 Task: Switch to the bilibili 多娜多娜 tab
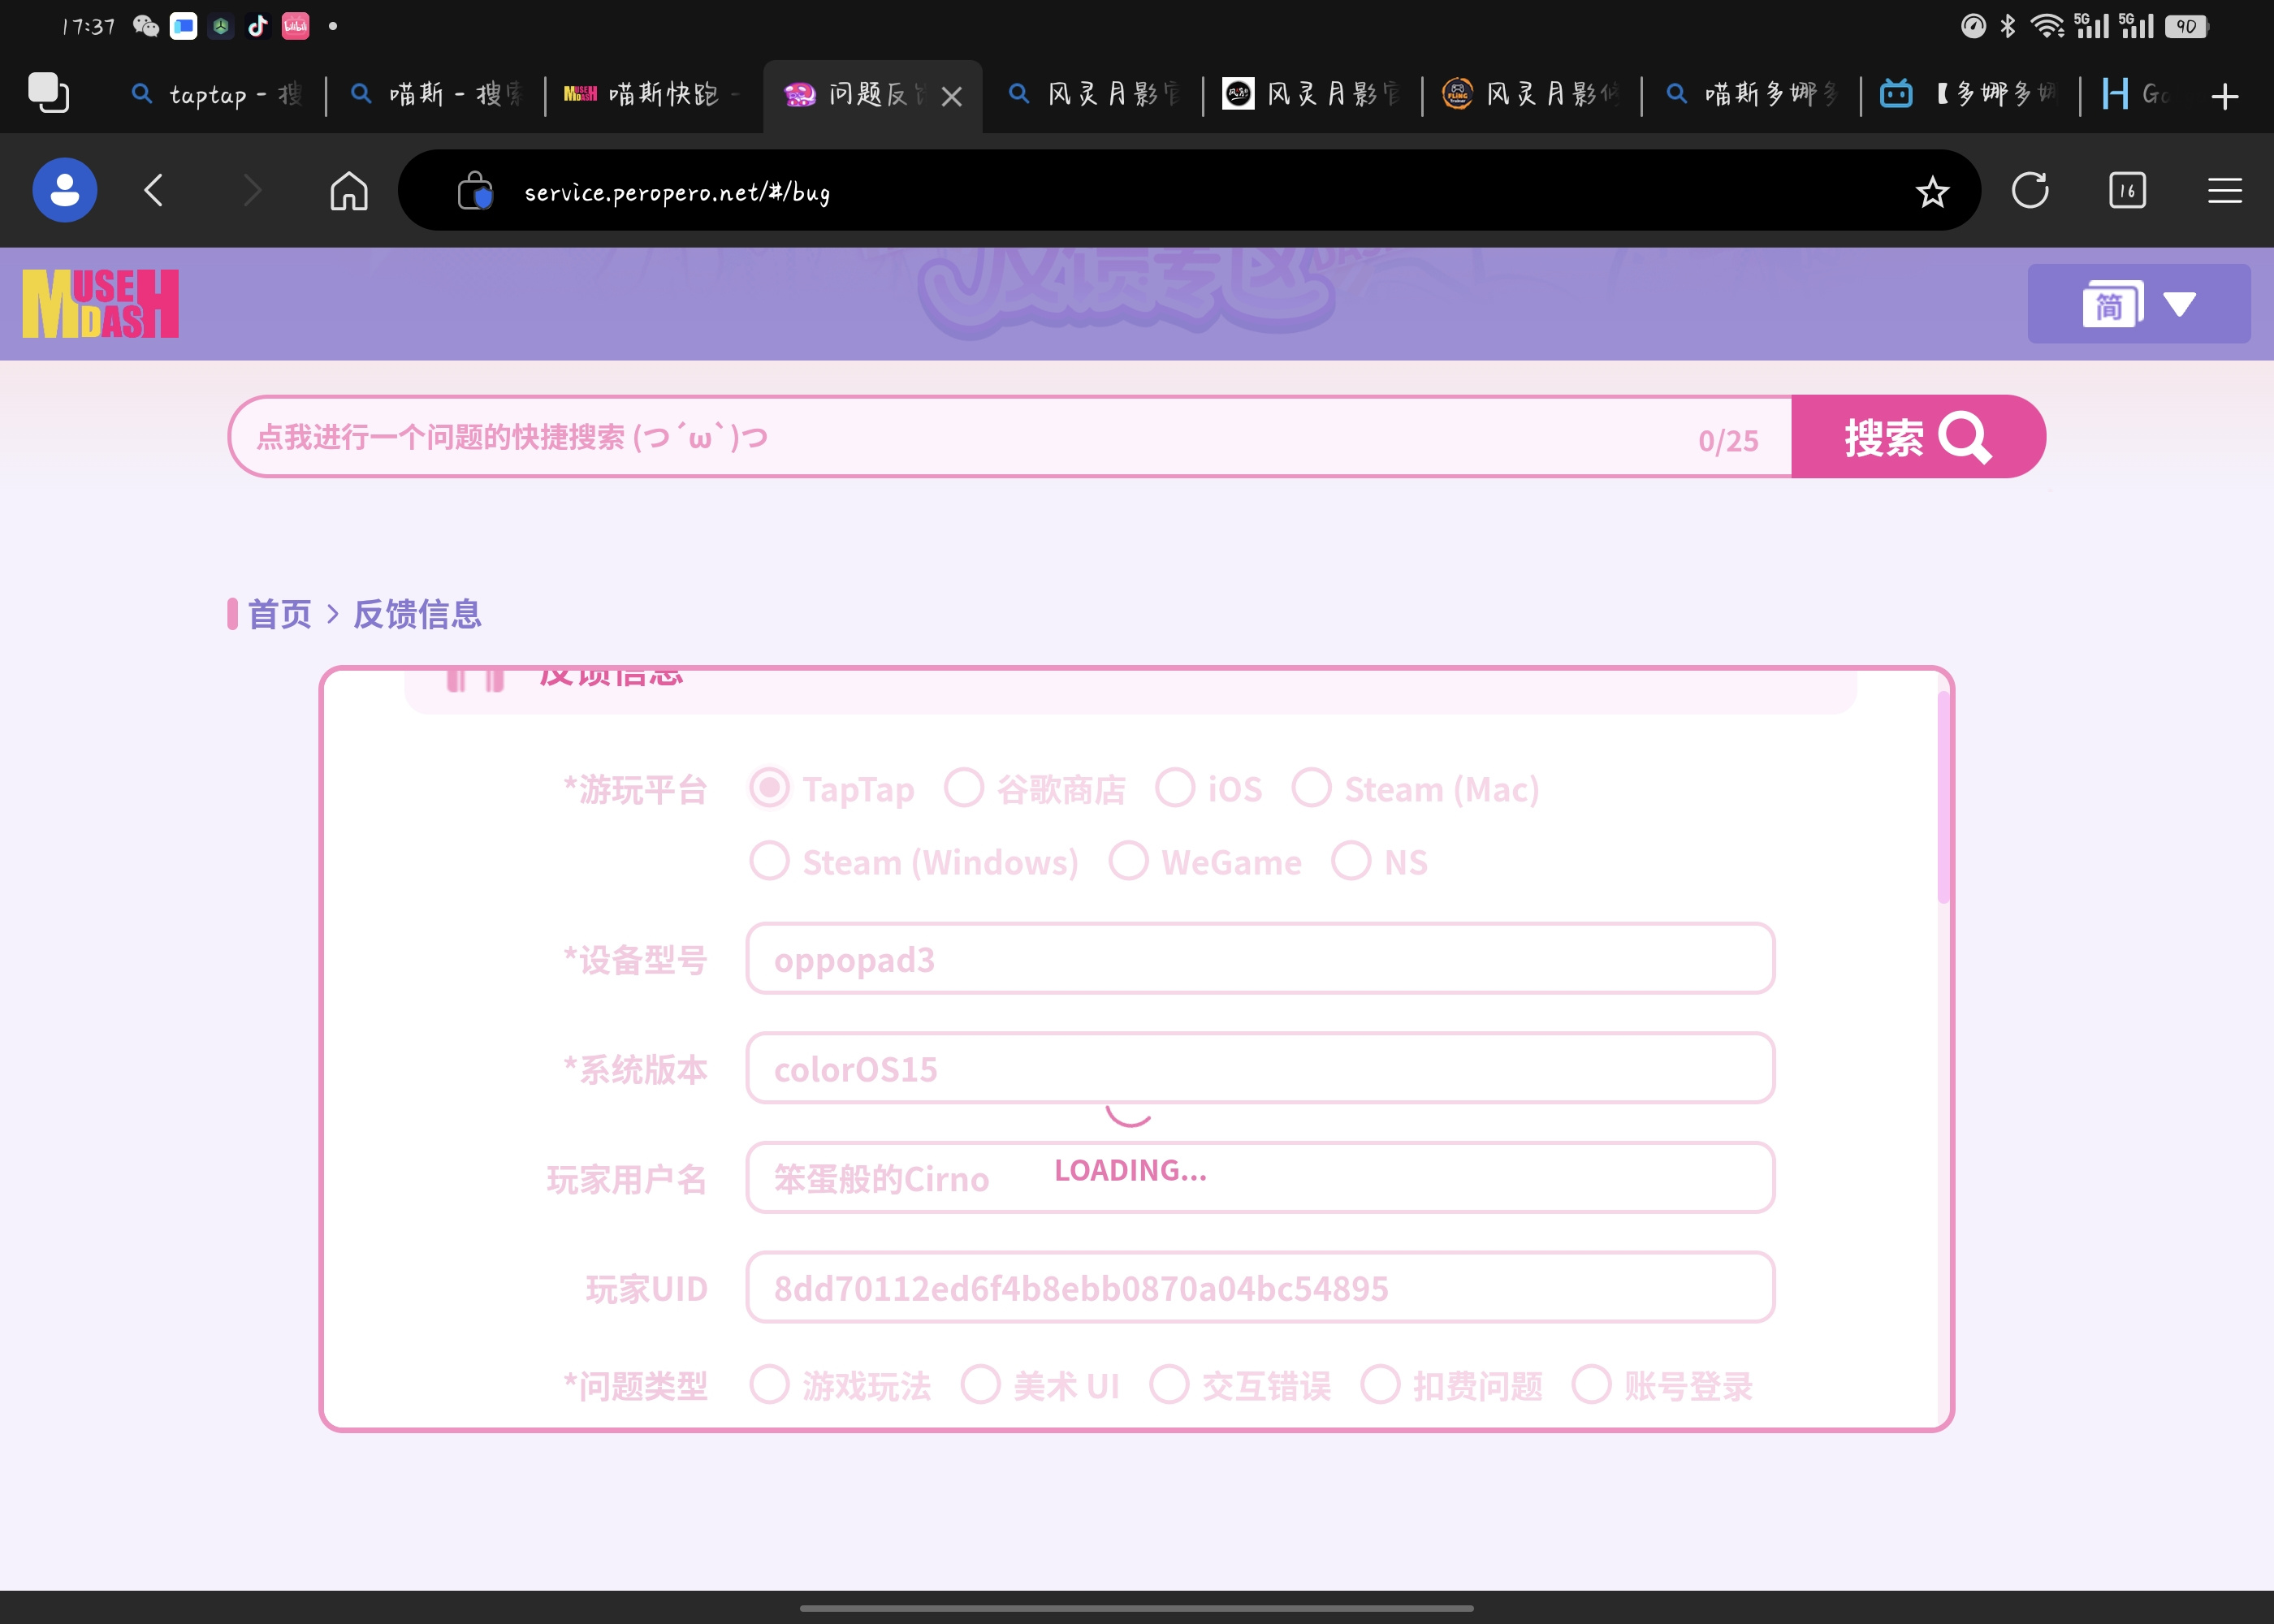pyautogui.click(x=1970, y=96)
